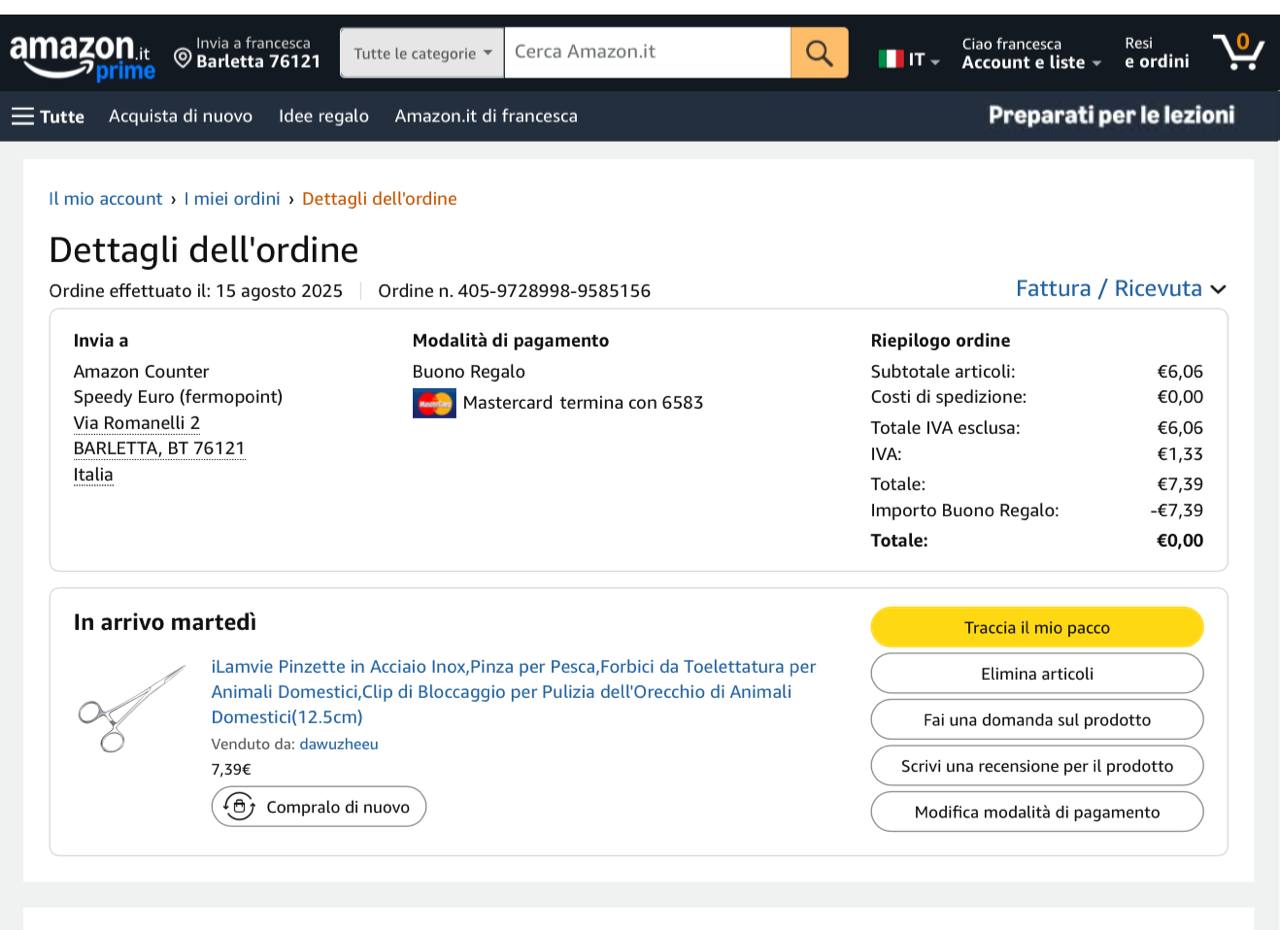
Task: Click the orange search magnifier icon
Action: click(819, 53)
